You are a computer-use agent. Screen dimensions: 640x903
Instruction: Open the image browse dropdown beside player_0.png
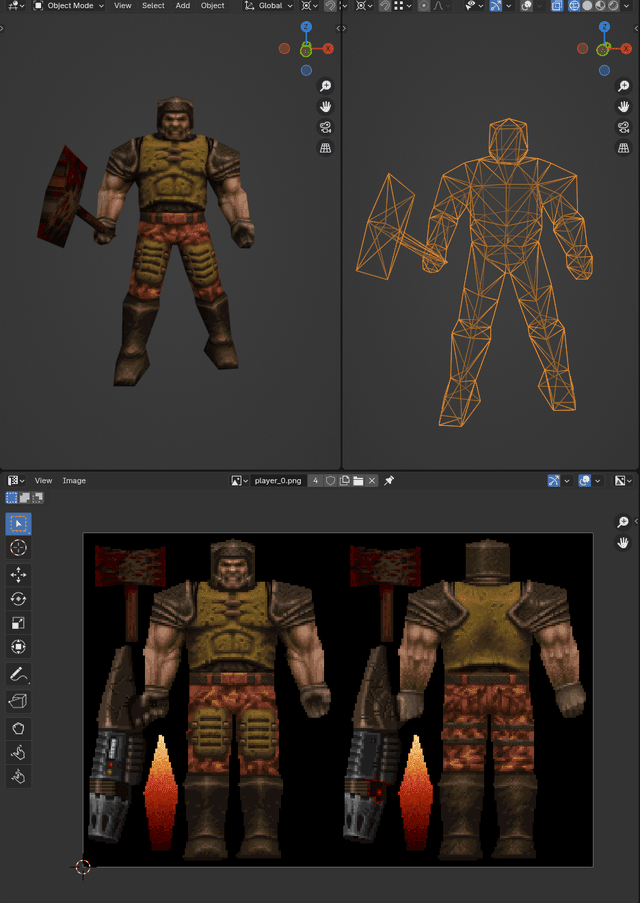[x=239, y=481]
